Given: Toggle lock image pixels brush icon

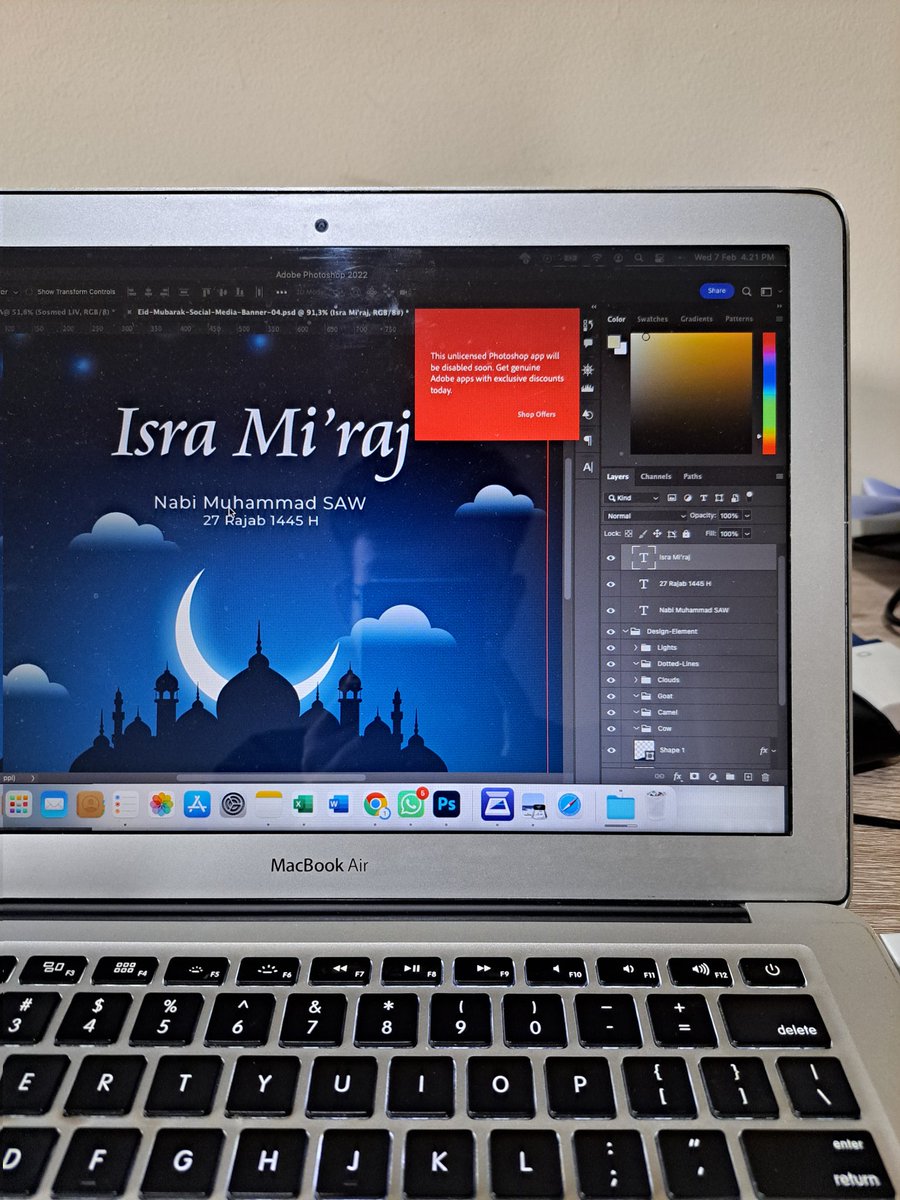Looking at the screenshot, I should point(643,533).
